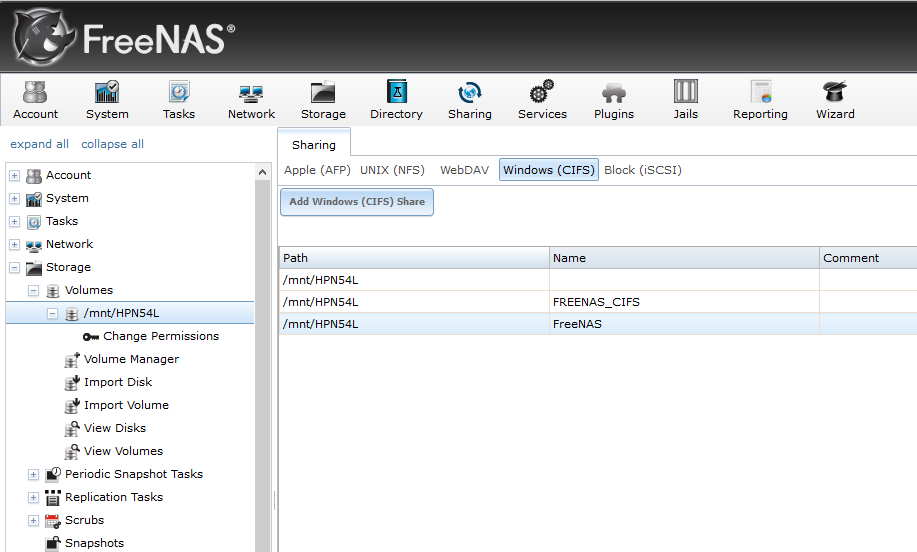
Task: Sort by the Name column header
Action: 684,258
